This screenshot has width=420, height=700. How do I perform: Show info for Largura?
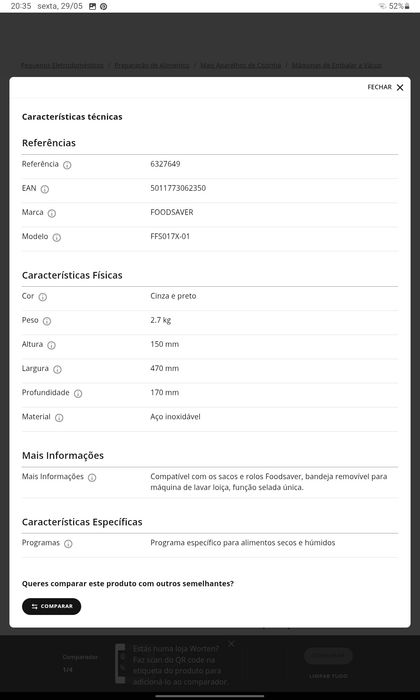click(x=57, y=369)
